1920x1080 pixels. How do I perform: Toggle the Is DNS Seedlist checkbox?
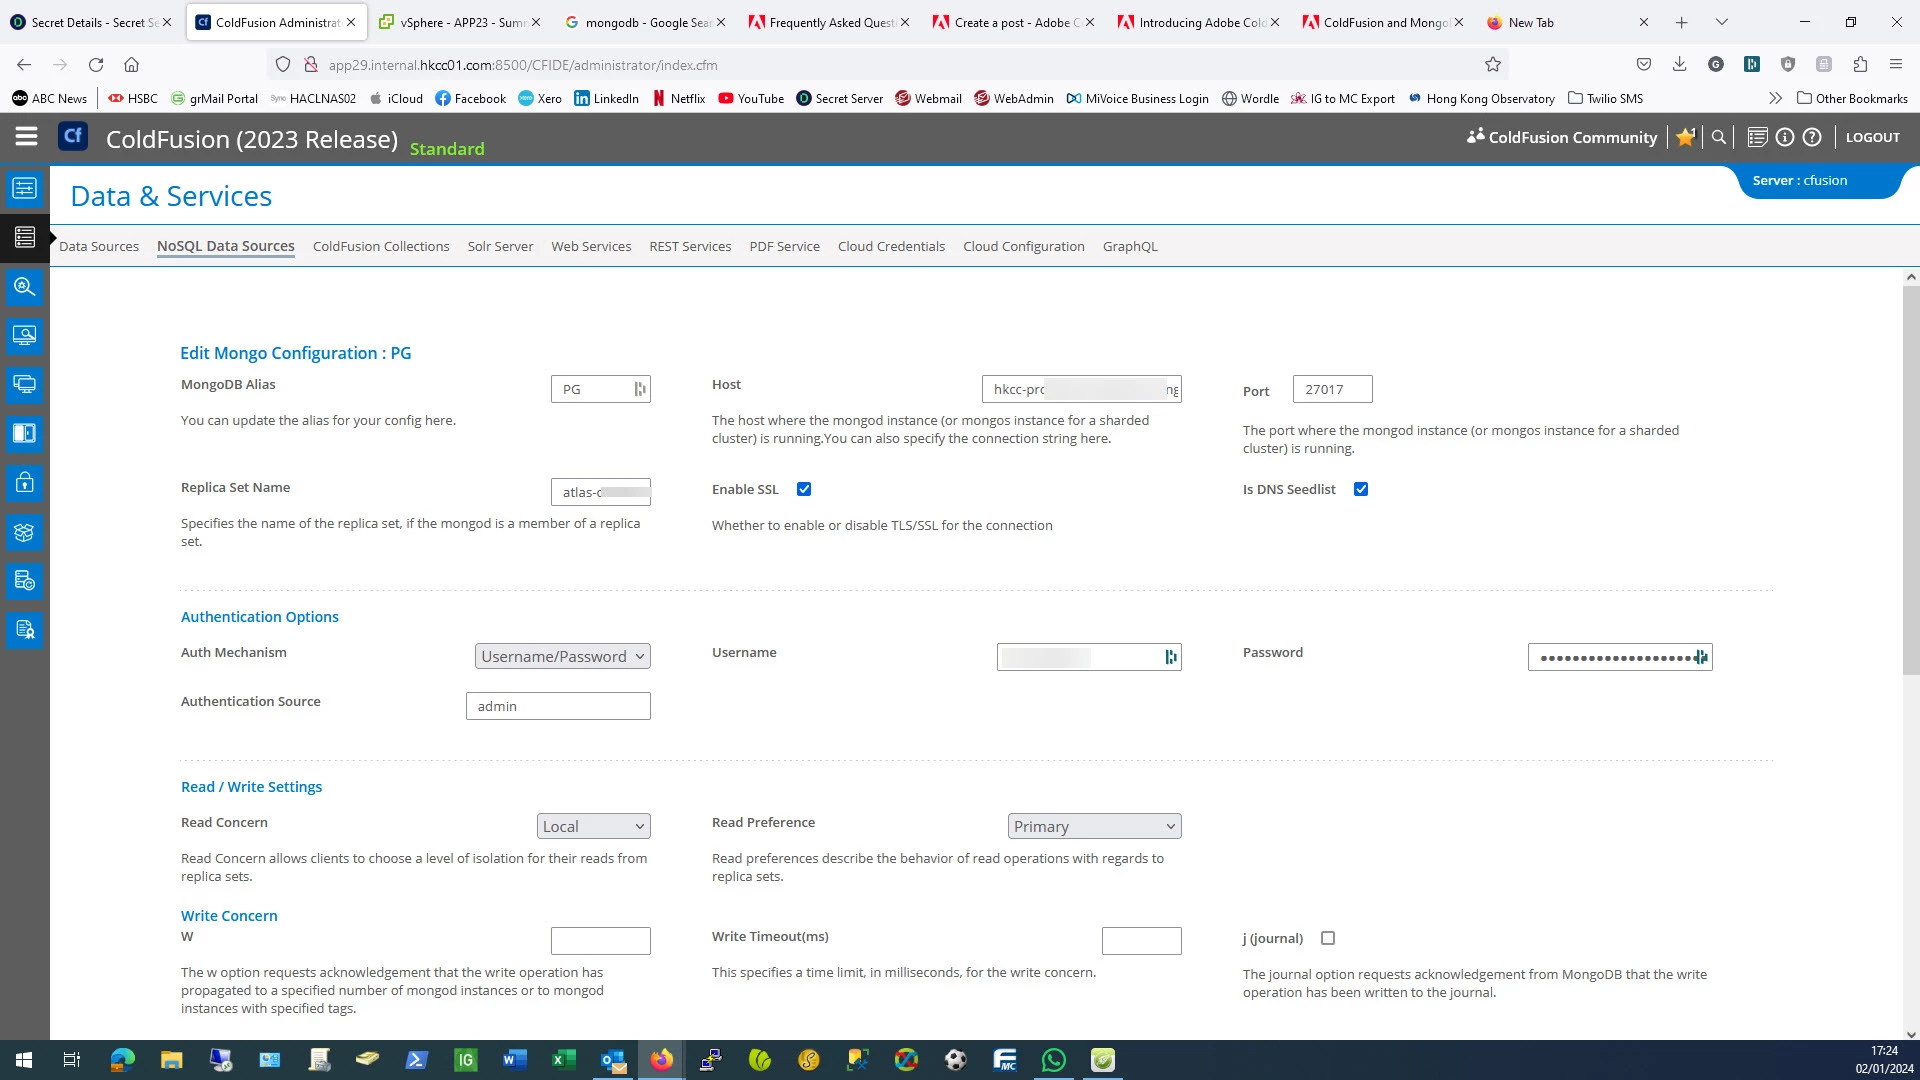coord(1361,489)
